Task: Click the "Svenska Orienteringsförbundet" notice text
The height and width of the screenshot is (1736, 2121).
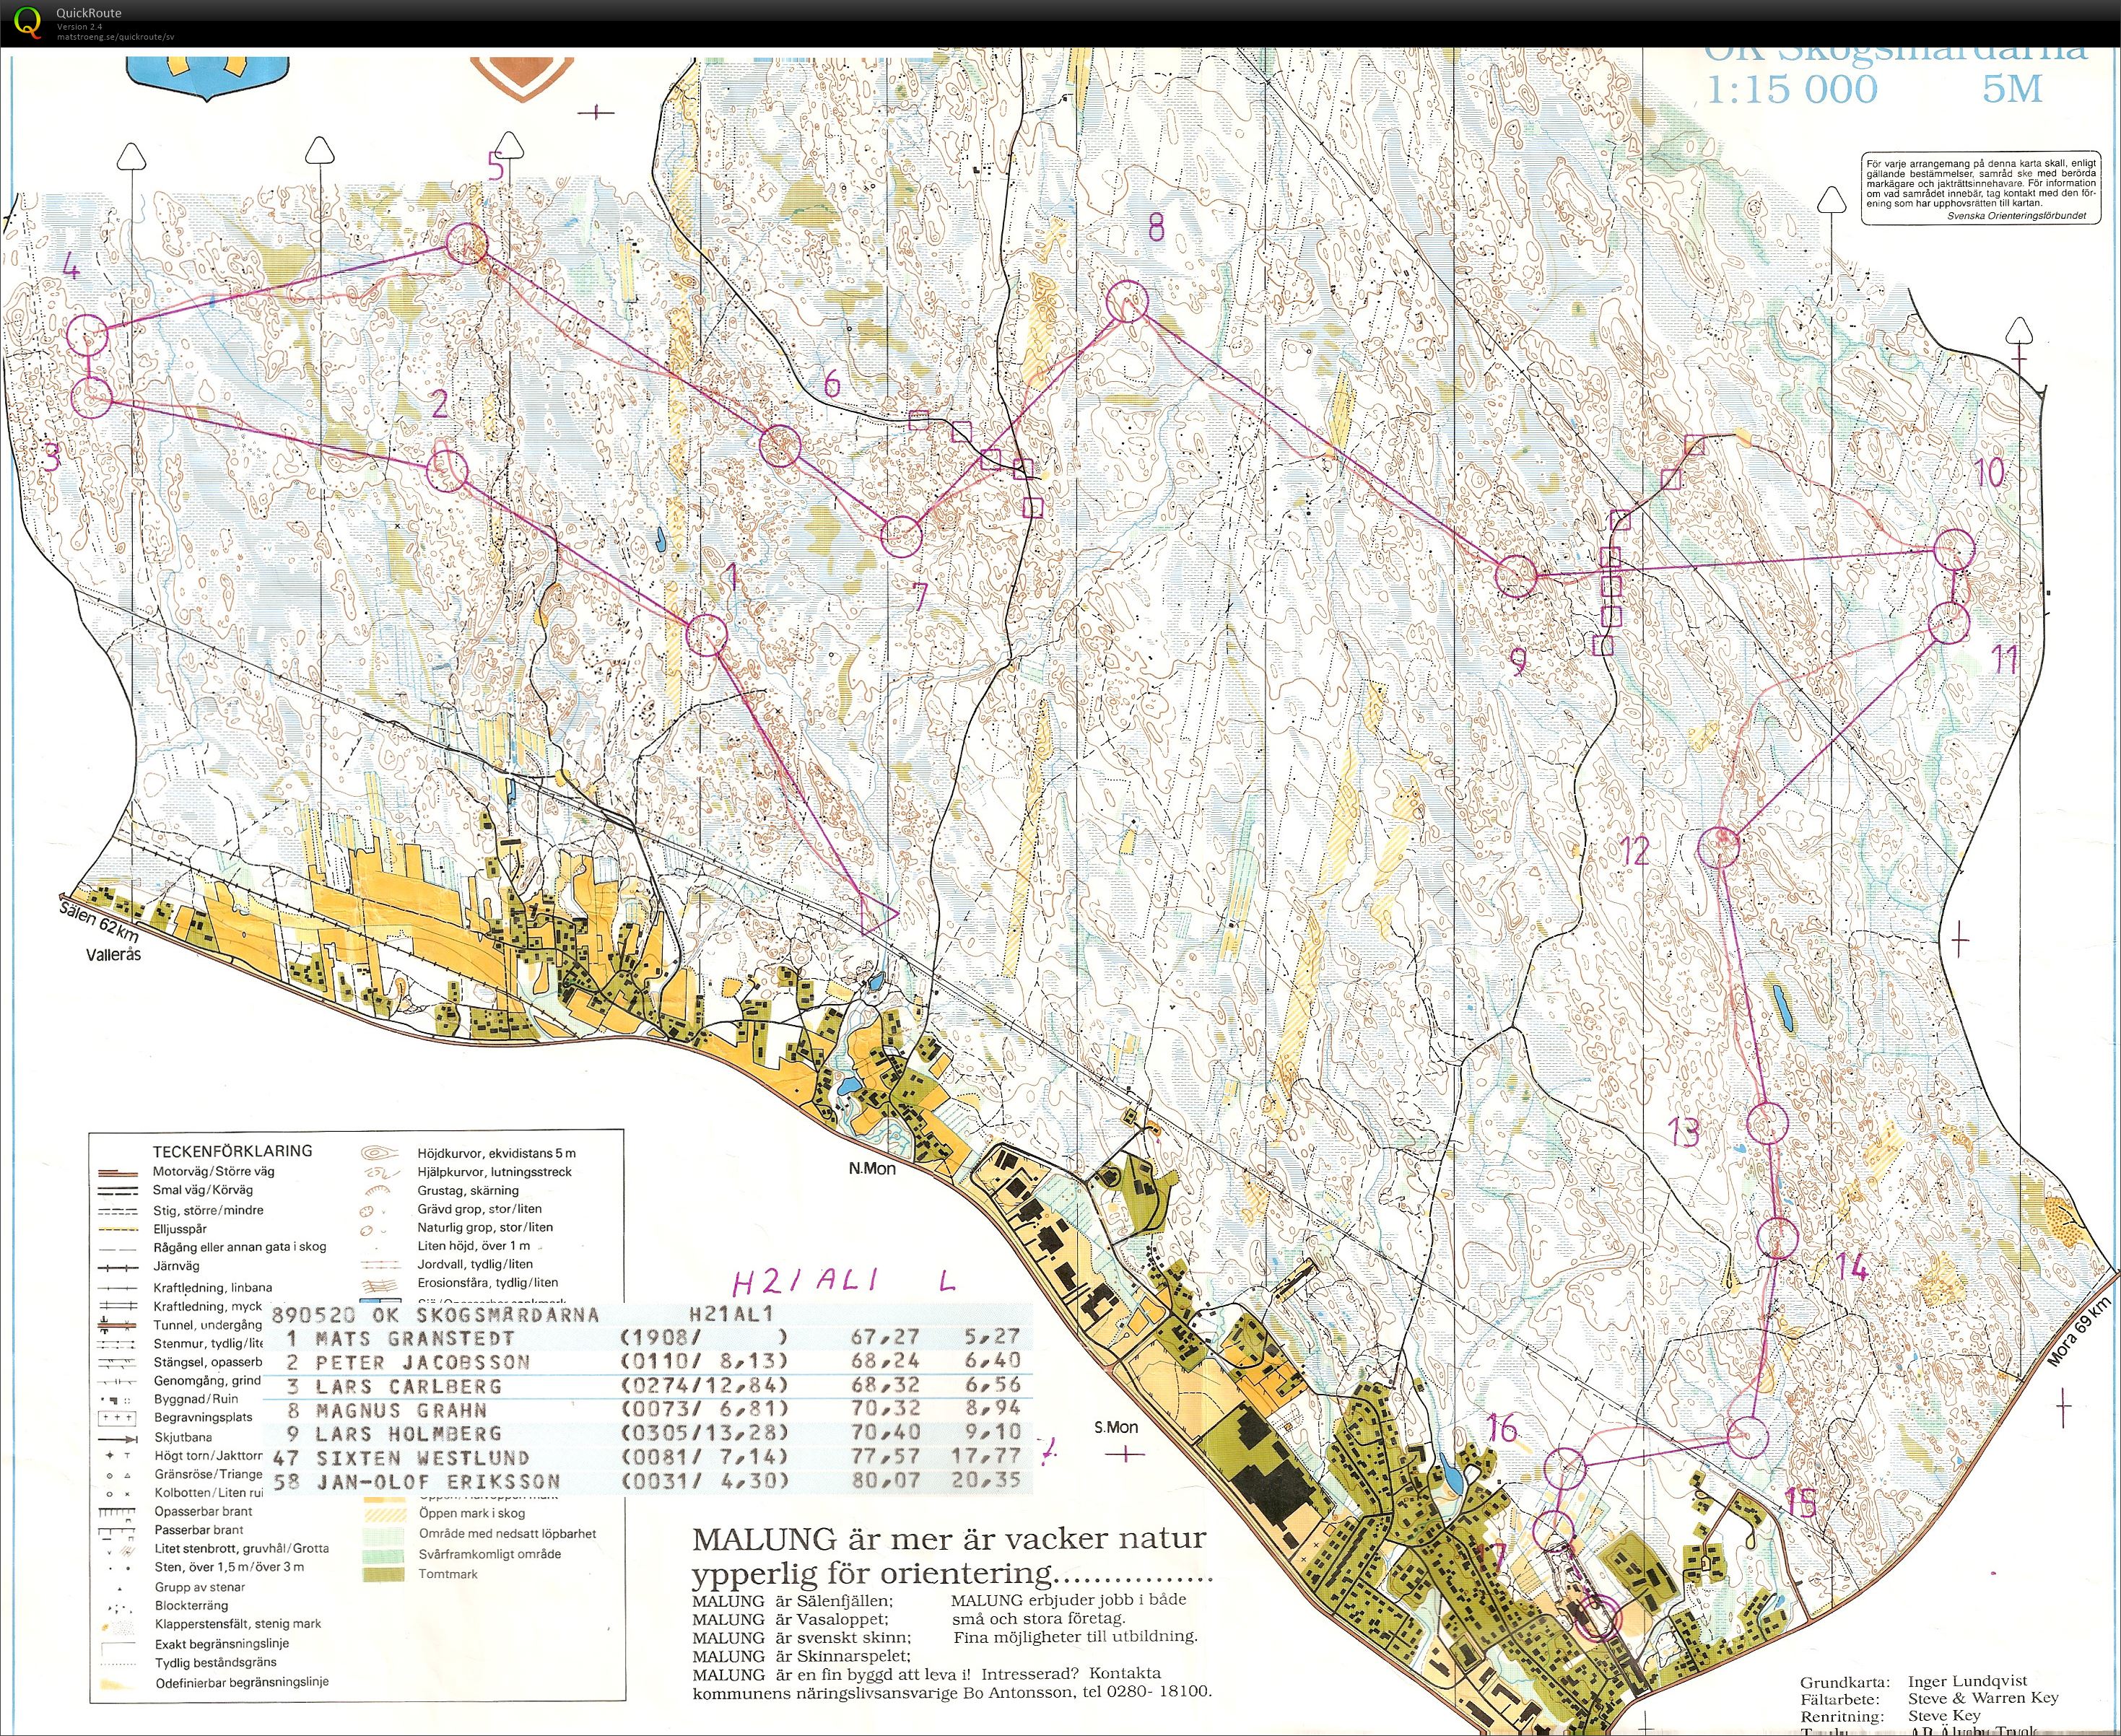Action: point(2016,216)
